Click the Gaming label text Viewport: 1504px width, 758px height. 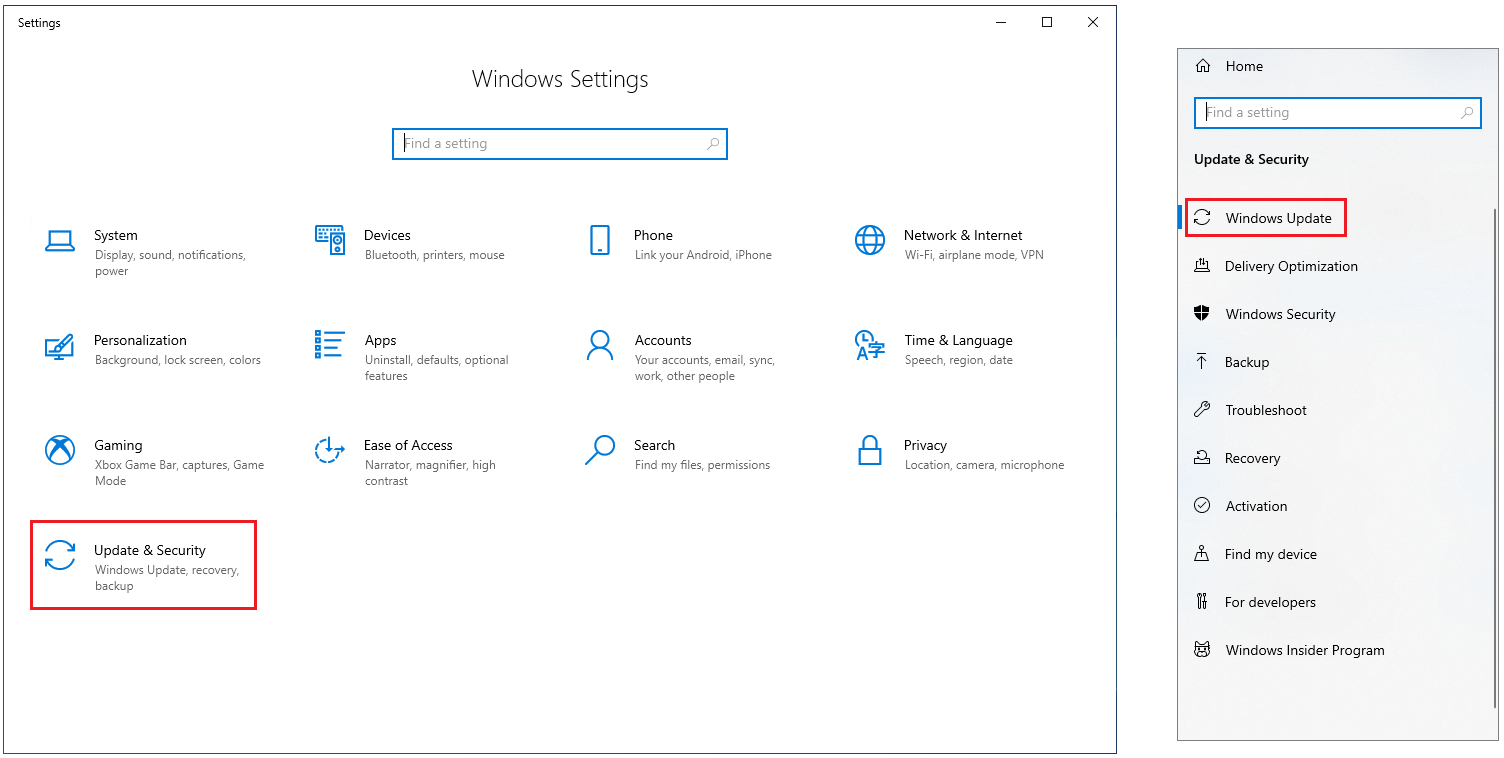(118, 445)
